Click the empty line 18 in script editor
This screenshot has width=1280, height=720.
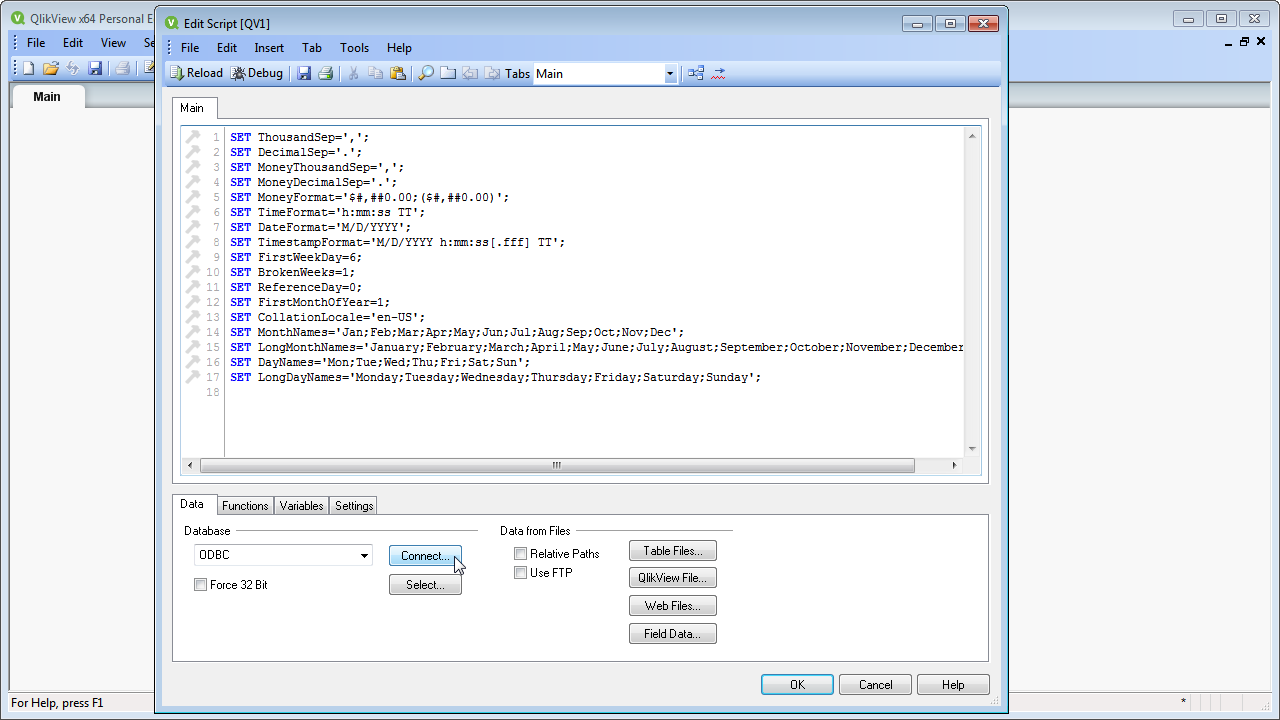[500, 393]
